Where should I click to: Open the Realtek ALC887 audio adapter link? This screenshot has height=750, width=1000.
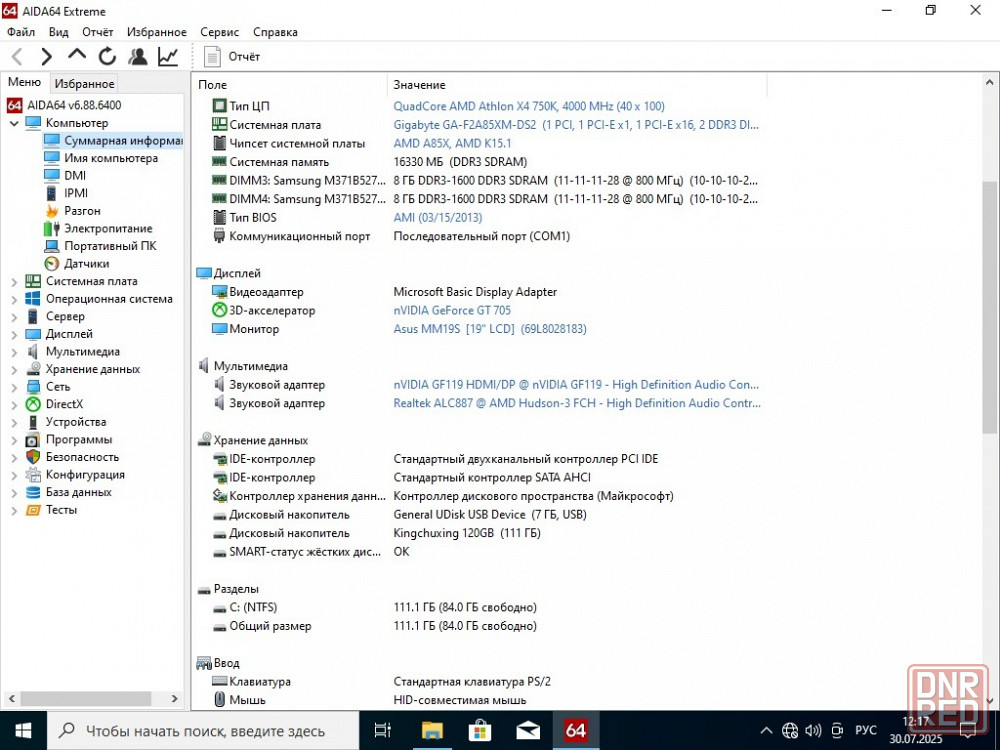[x=577, y=403]
